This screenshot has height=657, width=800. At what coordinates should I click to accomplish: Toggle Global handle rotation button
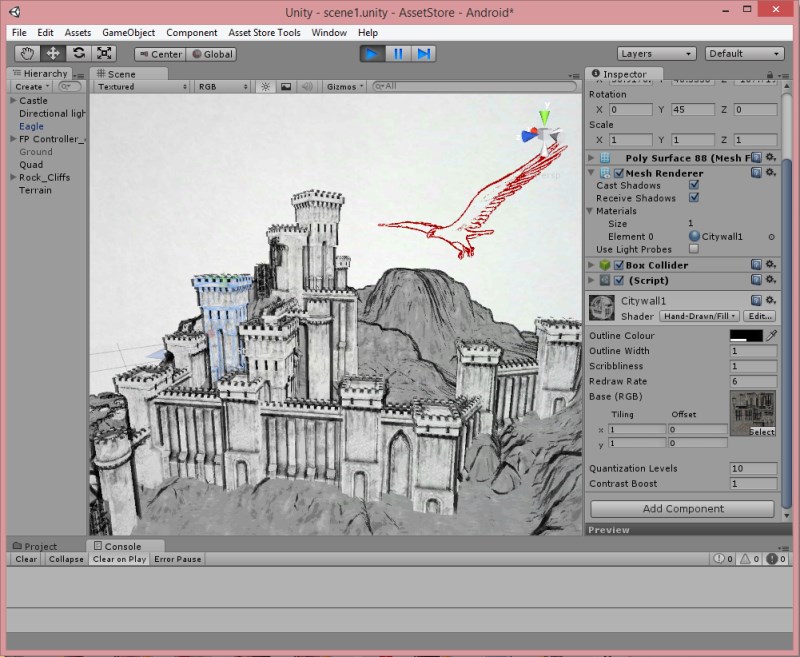click(x=211, y=54)
